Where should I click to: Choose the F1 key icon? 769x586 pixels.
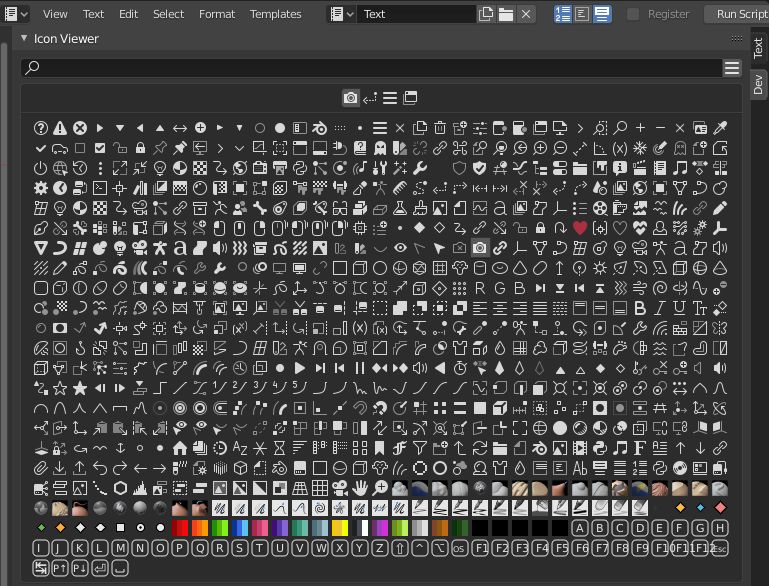click(x=480, y=548)
